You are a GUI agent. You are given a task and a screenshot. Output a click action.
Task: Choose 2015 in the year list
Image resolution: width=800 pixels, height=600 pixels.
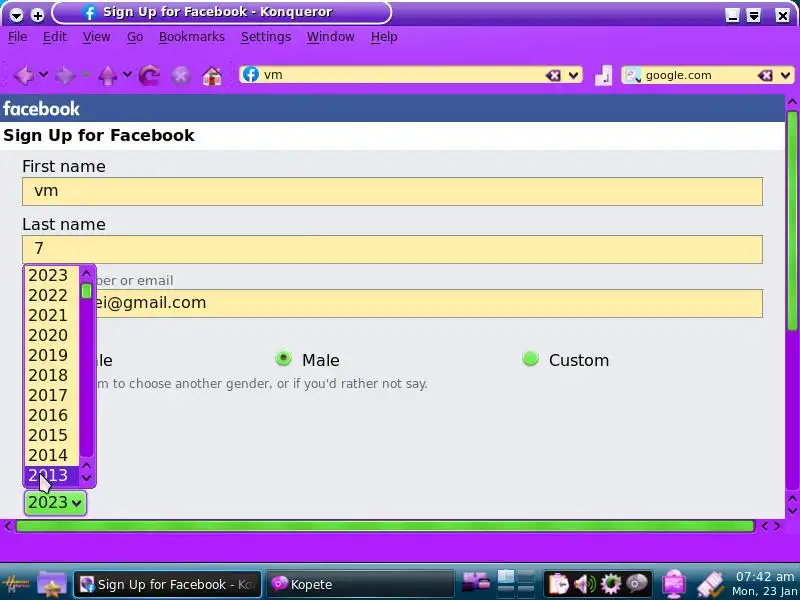coord(52,435)
